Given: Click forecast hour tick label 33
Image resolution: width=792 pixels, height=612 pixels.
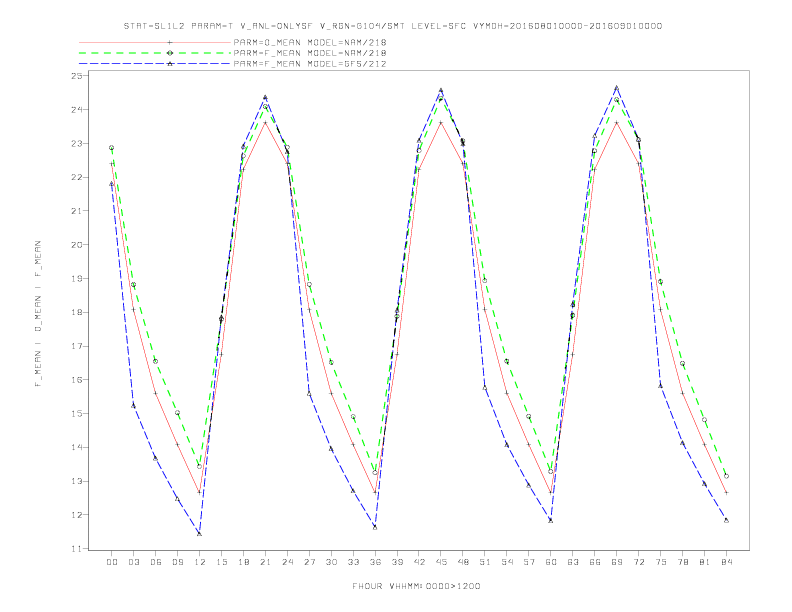Looking at the screenshot, I should point(353,562).
